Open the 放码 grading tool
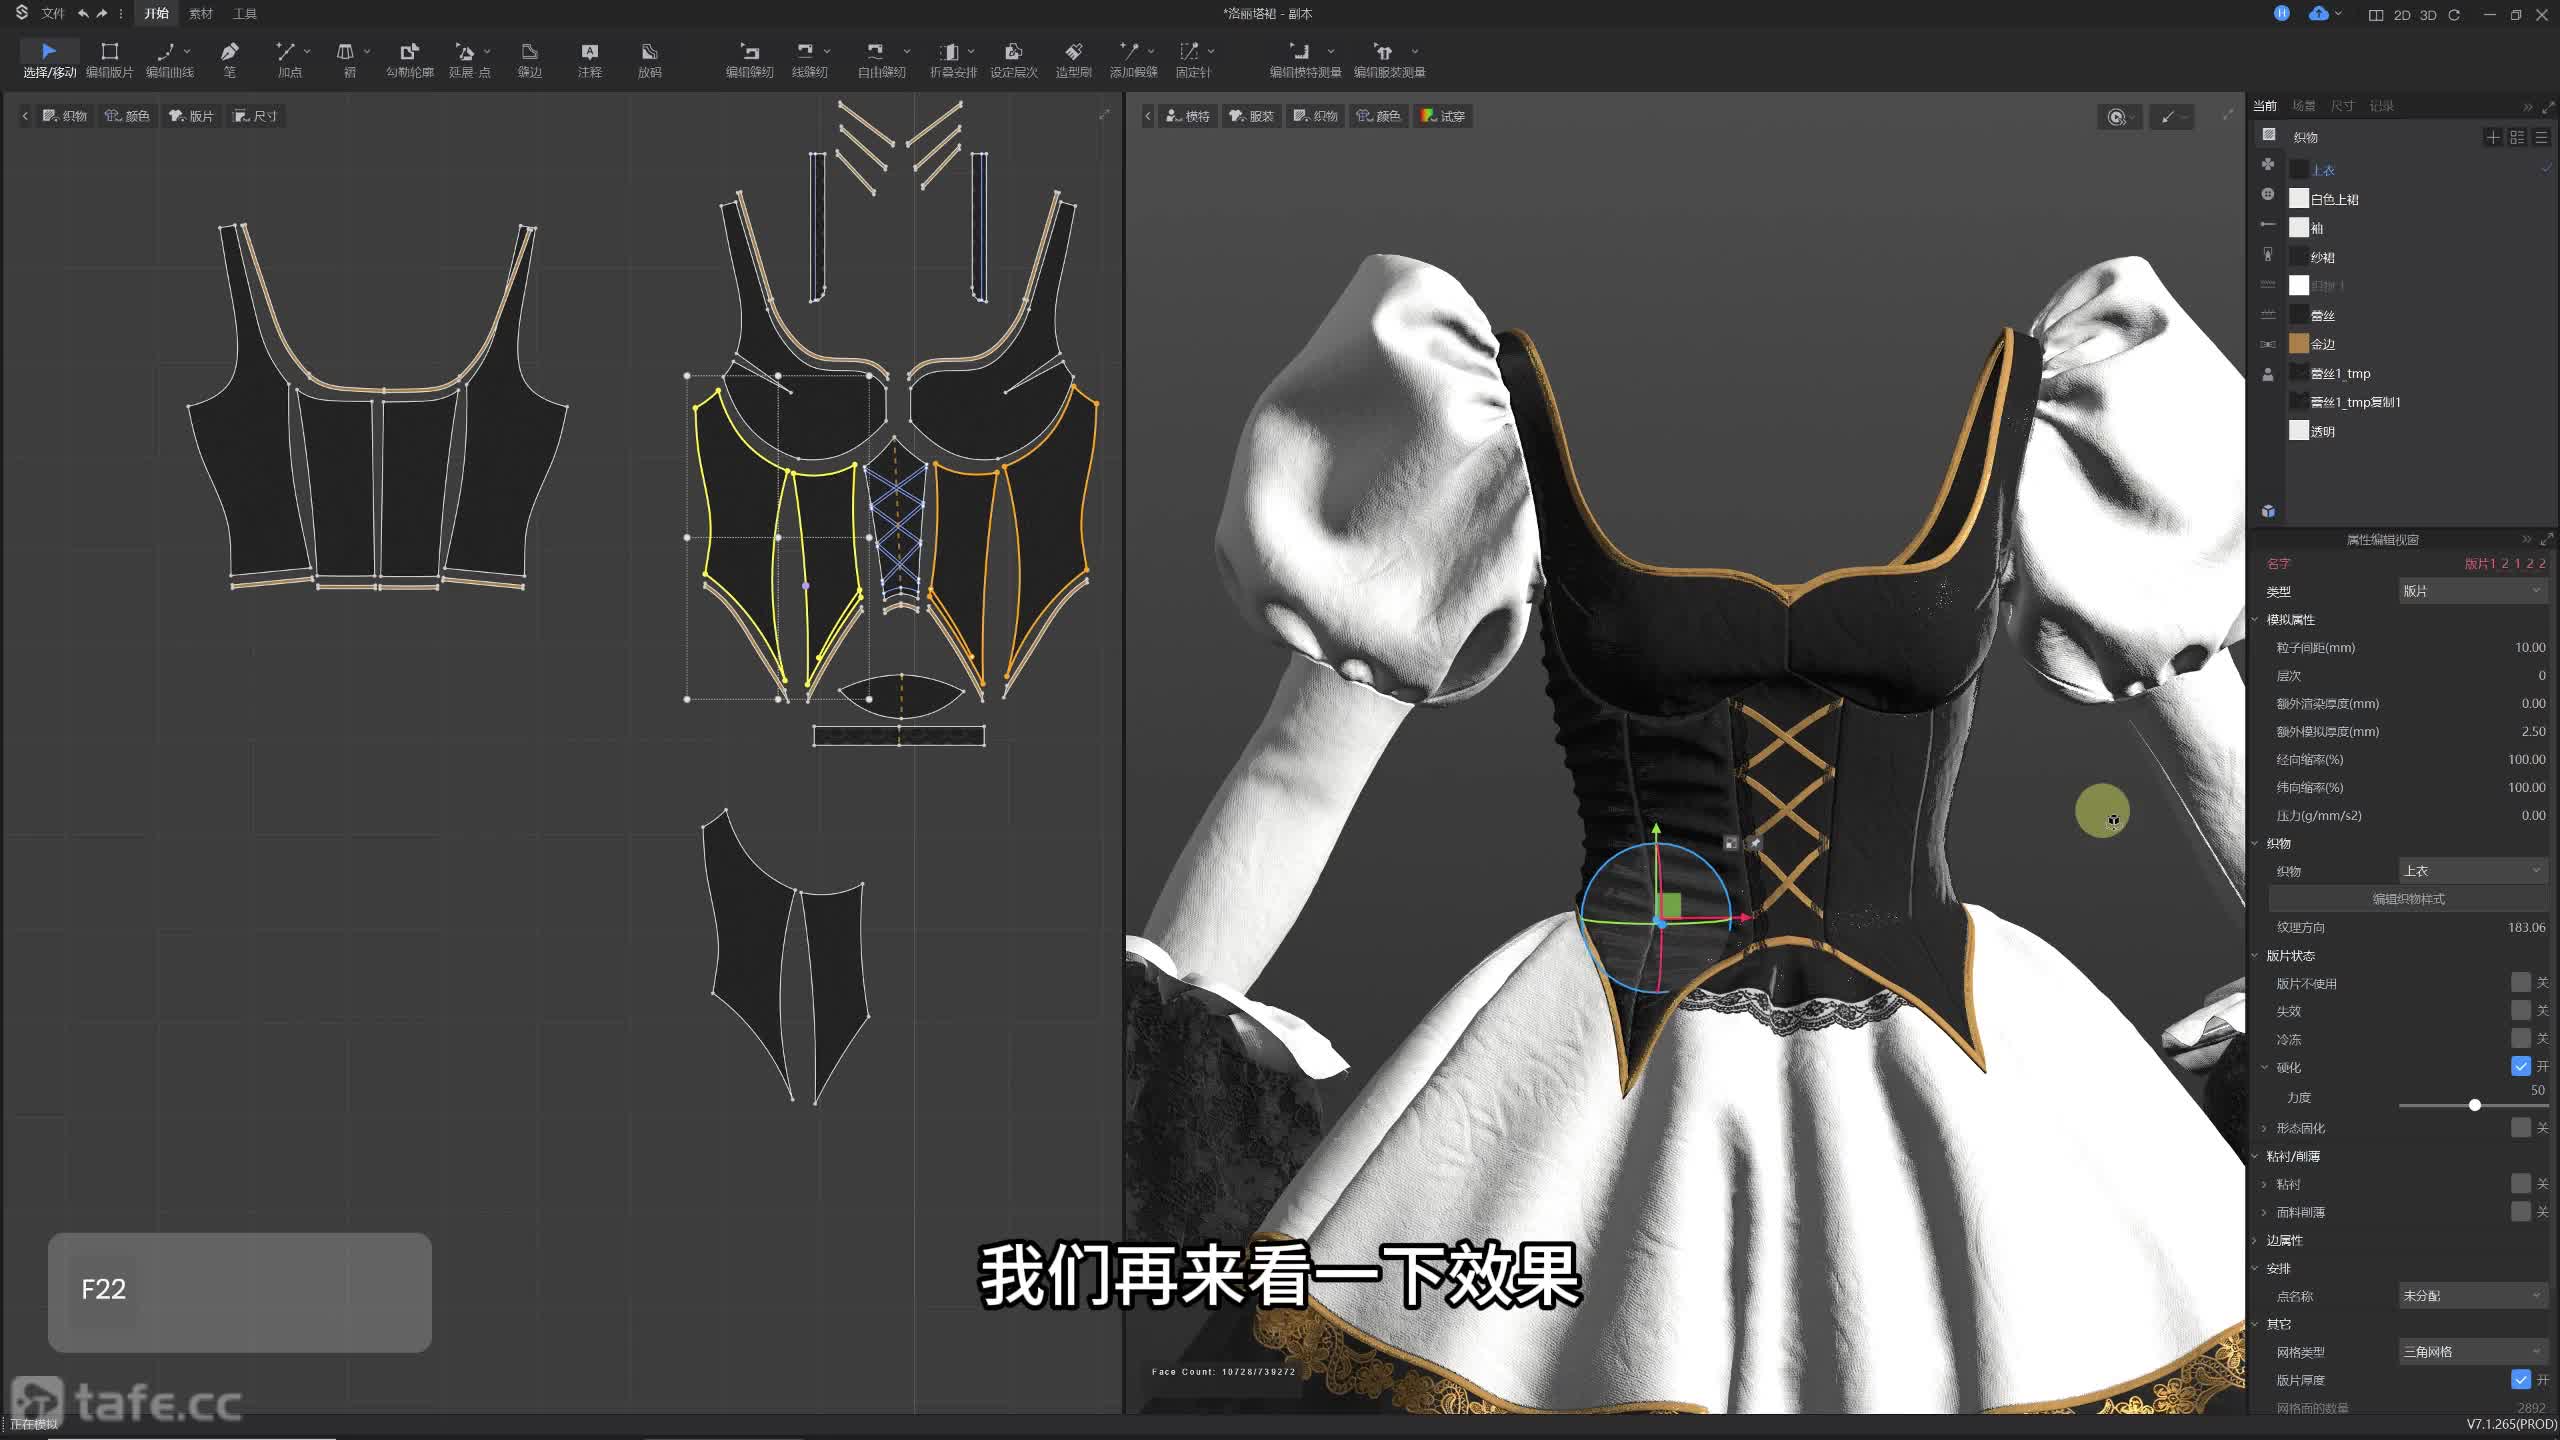 pos(649,59)
